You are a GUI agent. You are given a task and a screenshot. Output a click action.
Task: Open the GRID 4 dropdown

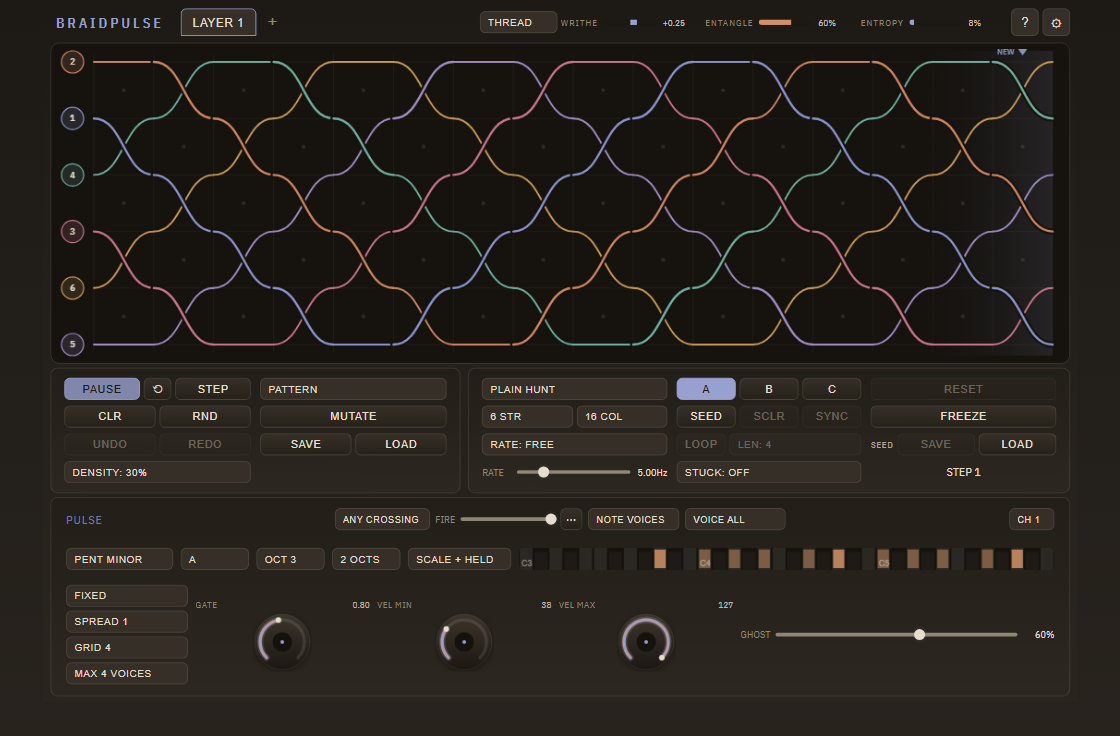click(x=126, y=647)
